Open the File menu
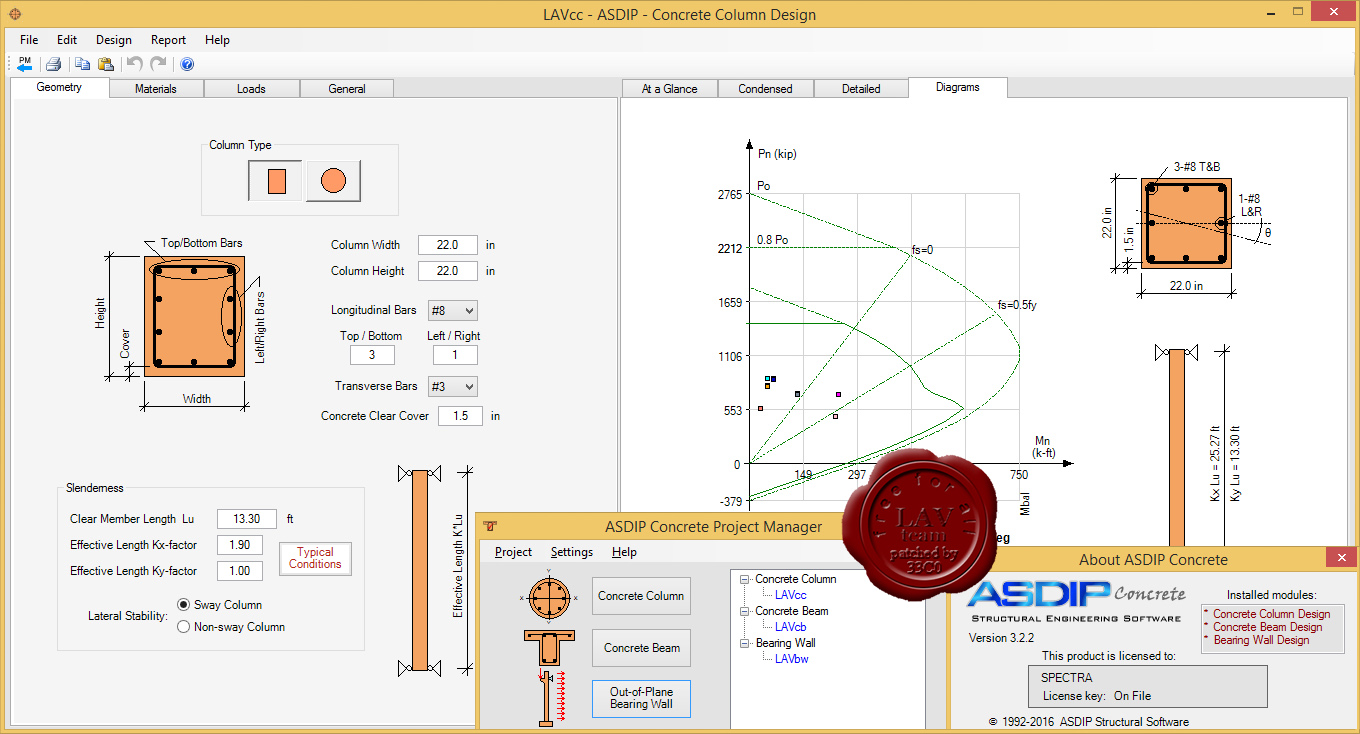 (x=29, y=40)
